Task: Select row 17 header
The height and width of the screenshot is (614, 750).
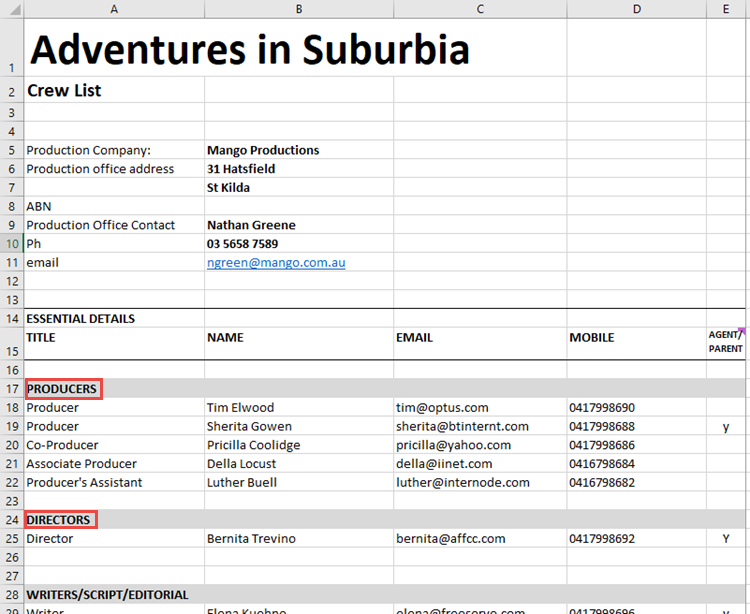Action: click(11, 389)
